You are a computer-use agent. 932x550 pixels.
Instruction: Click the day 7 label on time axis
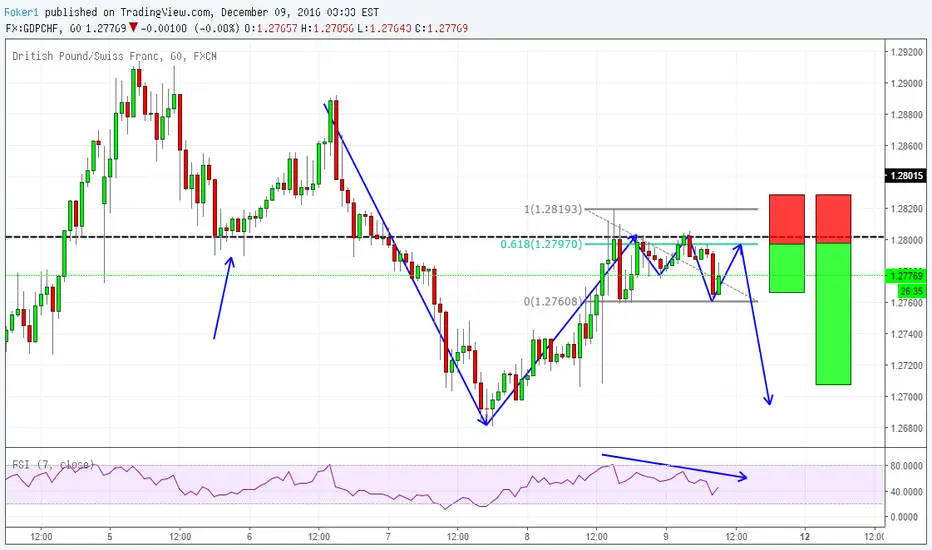[388, 536]
